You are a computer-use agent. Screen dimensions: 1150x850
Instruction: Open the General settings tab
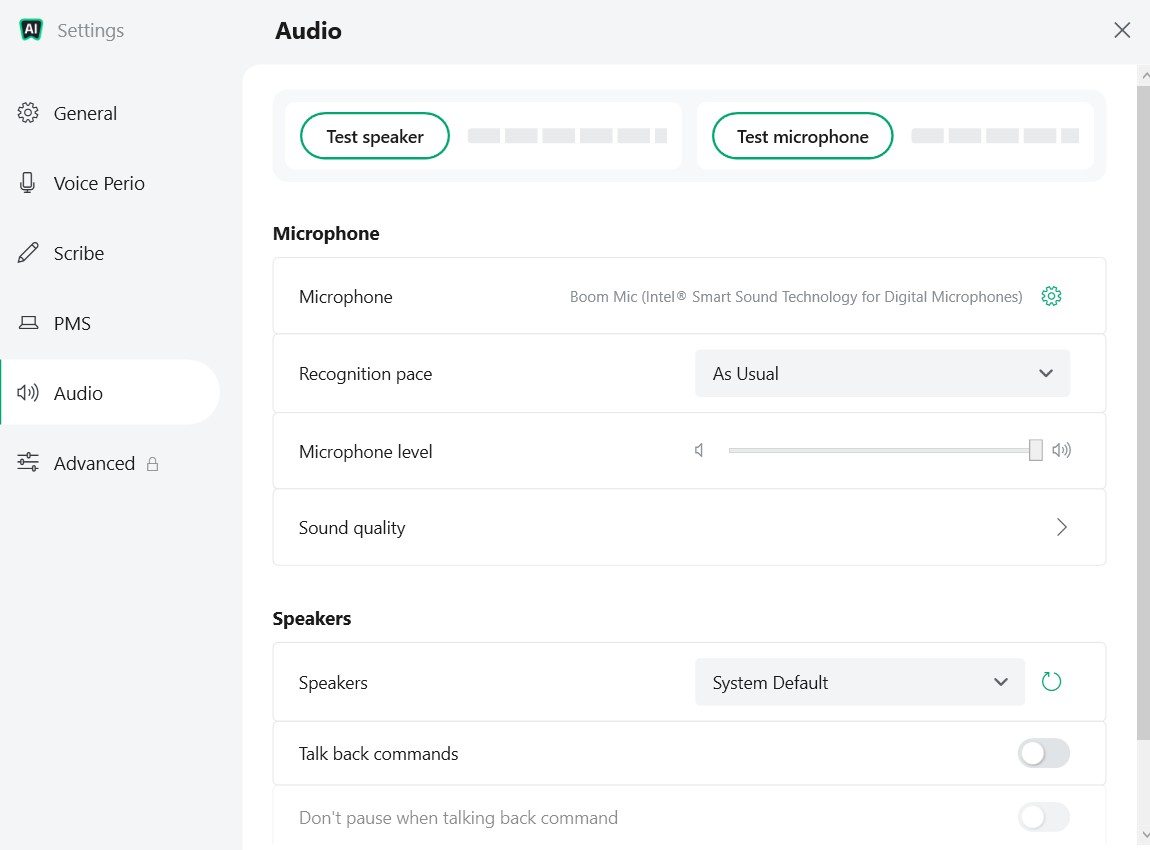[110, 113]
